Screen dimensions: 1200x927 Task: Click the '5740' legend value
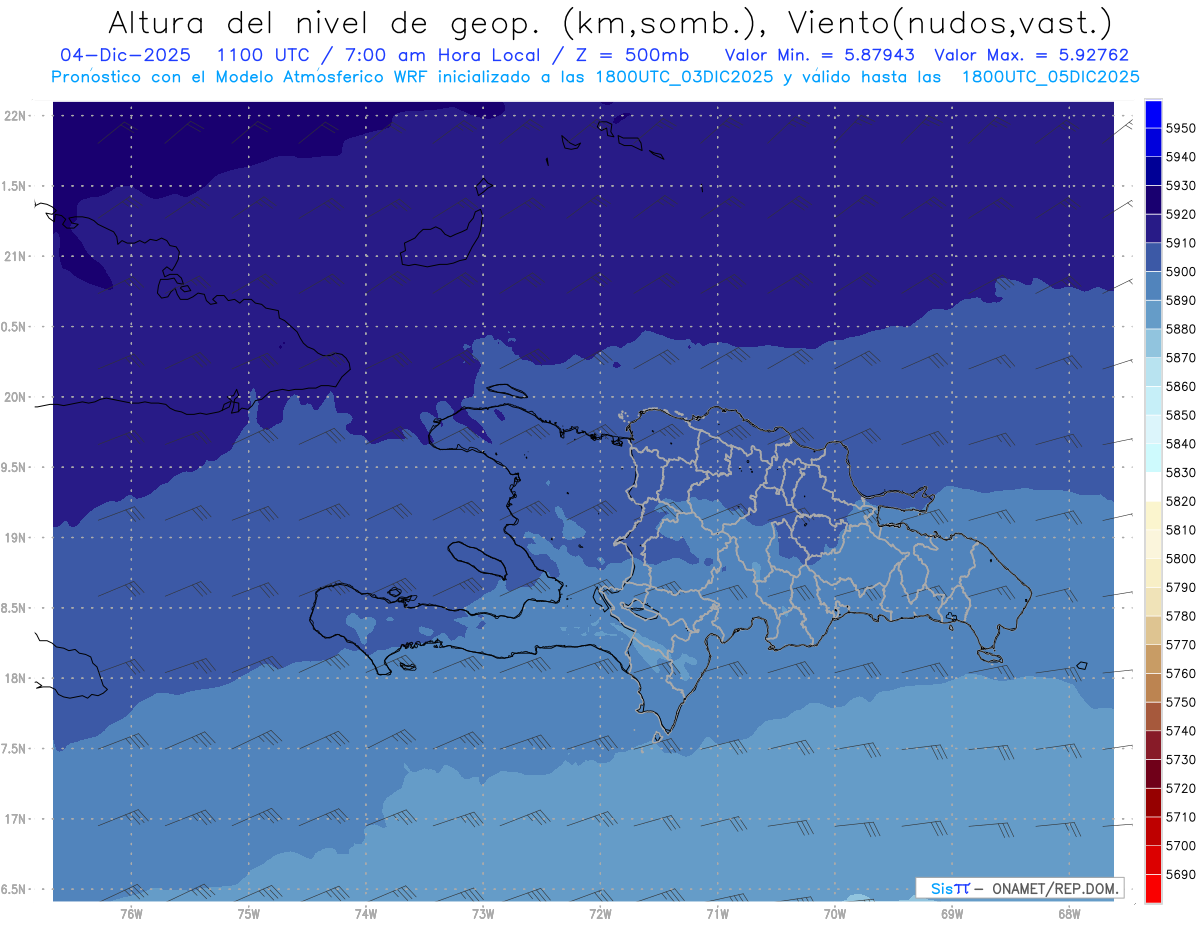click(x=1181, y=731)
